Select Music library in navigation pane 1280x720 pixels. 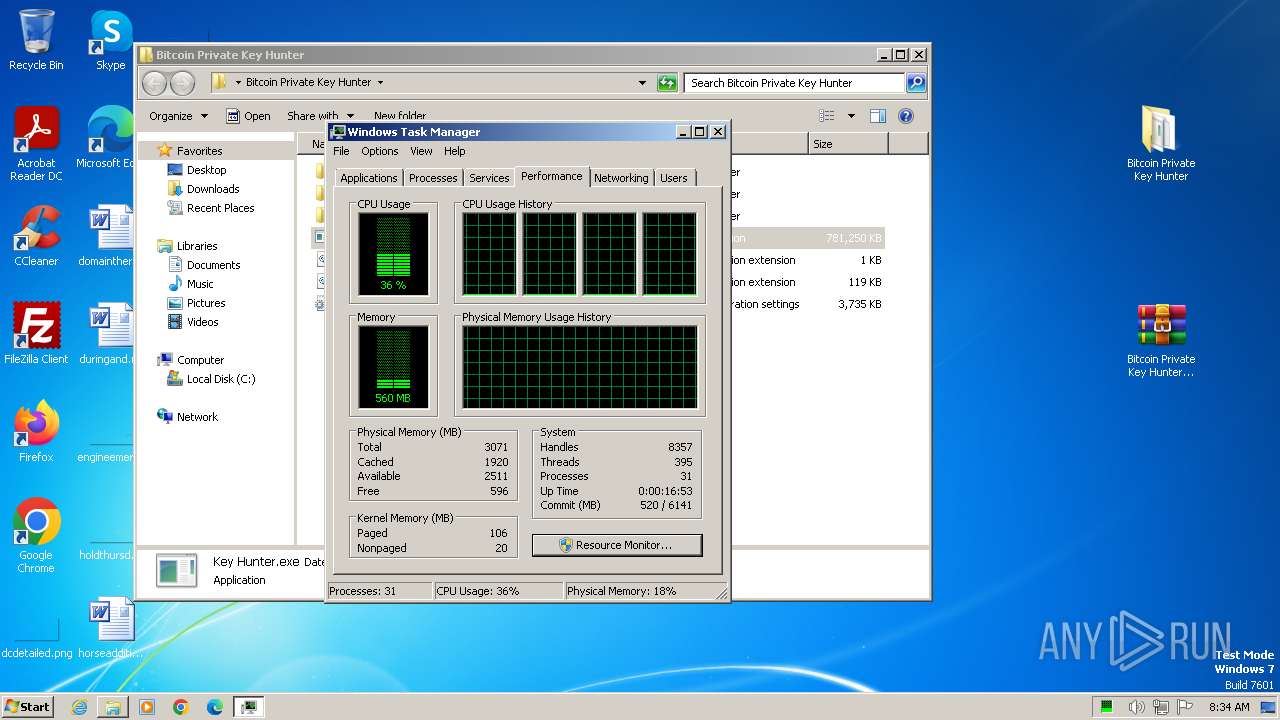click(x=200, y=284)
